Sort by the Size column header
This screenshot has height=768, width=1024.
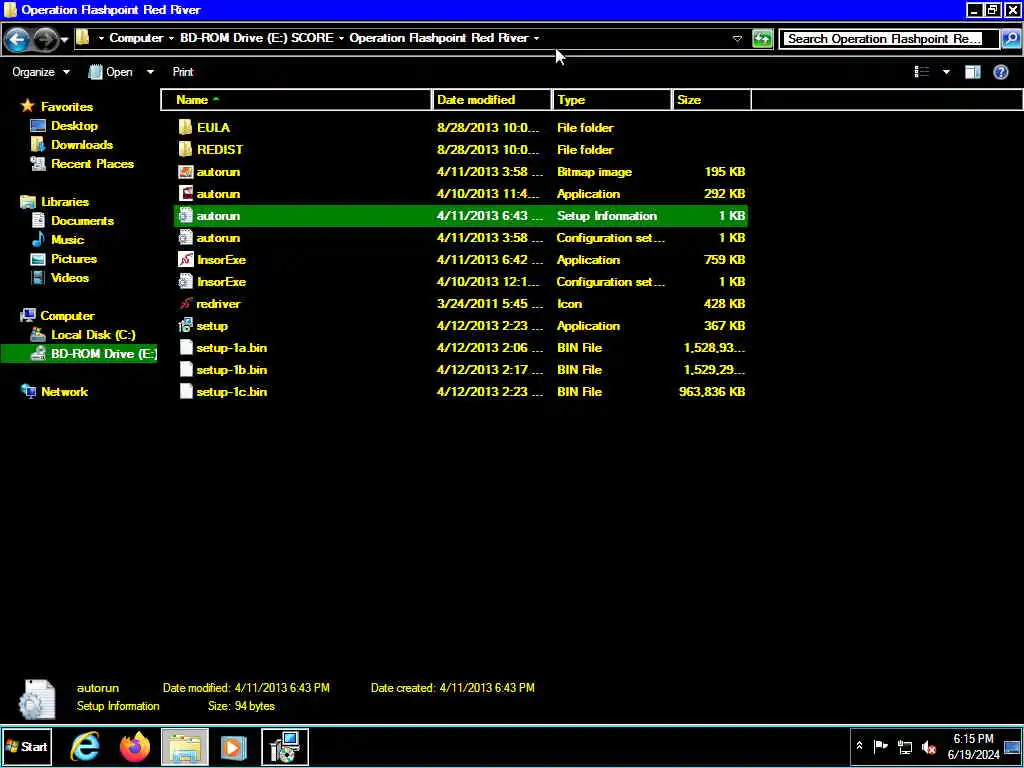point(711,100)
